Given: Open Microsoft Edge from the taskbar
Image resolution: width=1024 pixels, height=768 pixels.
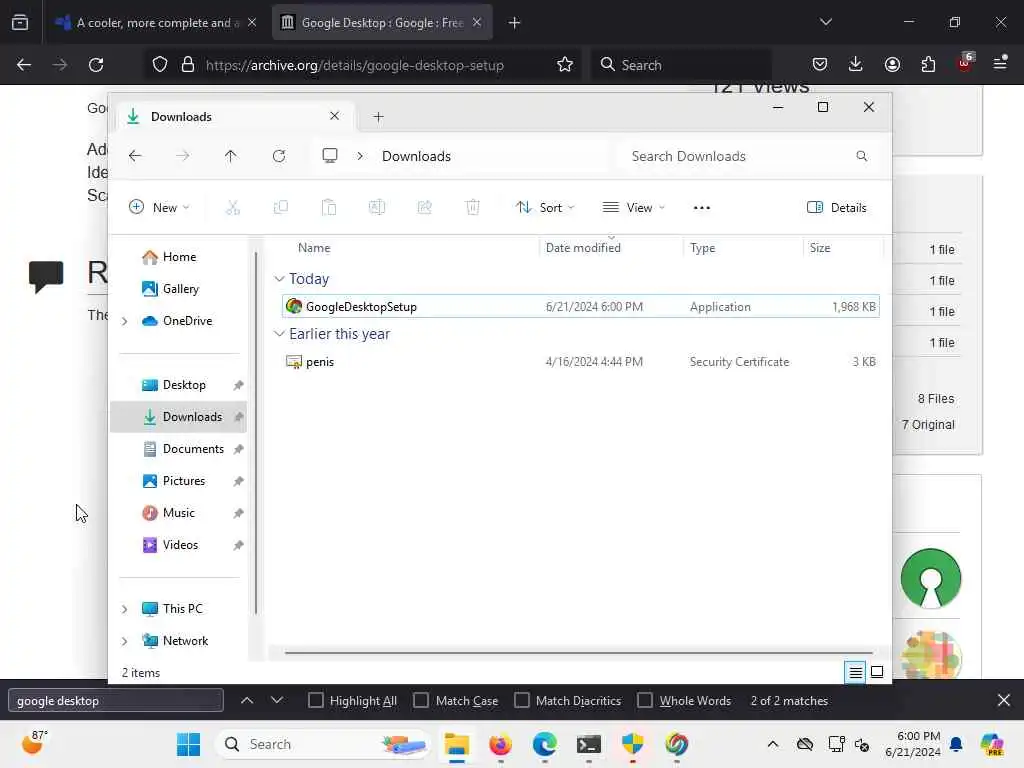Looking at the screenshot, I should [x=545, y=744].
